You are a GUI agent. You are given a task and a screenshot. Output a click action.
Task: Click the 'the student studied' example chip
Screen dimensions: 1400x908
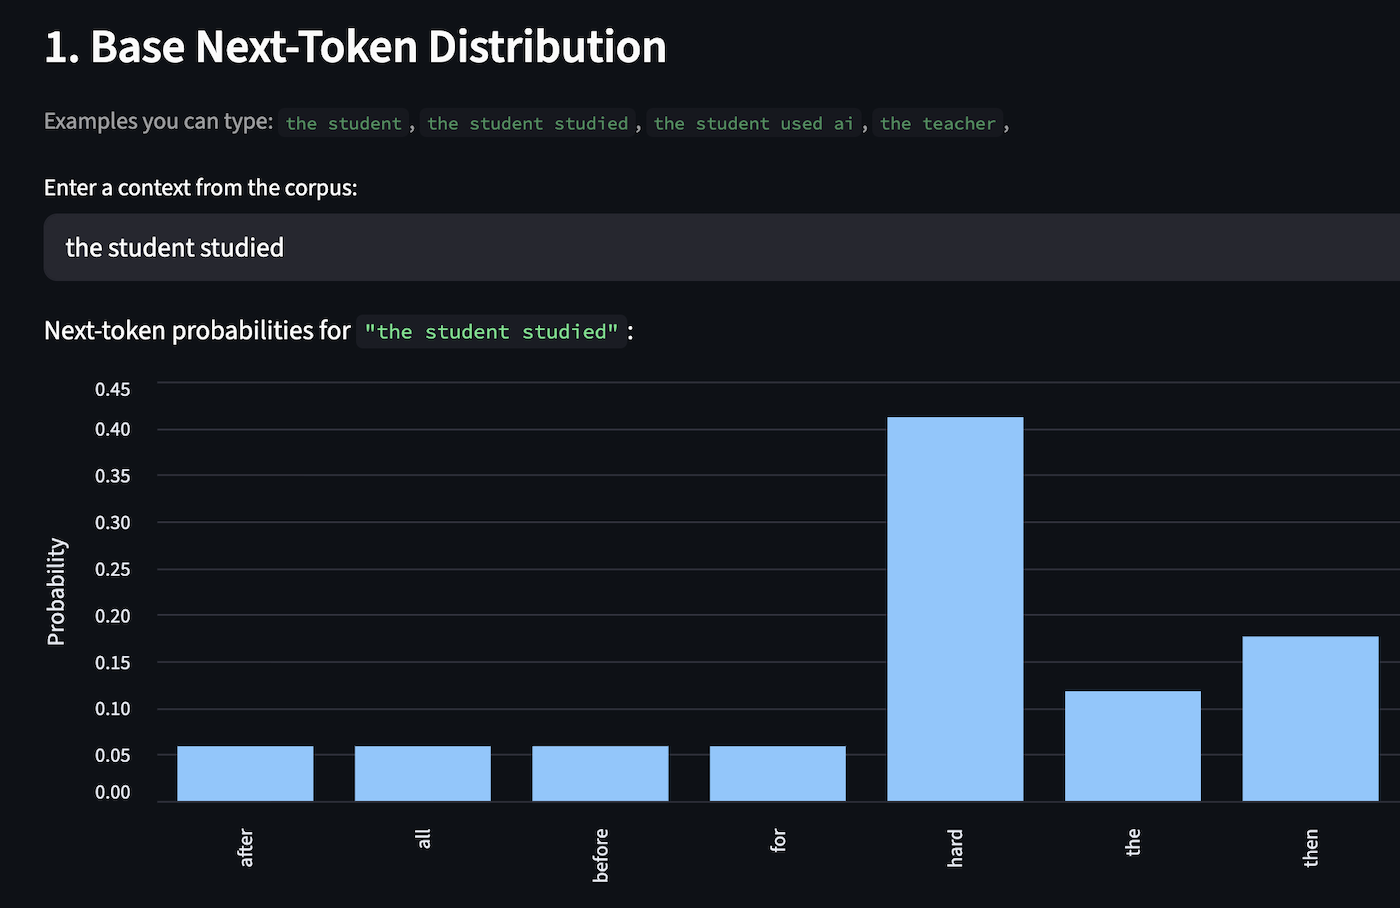pyautogui.click(x=527, y=123)
